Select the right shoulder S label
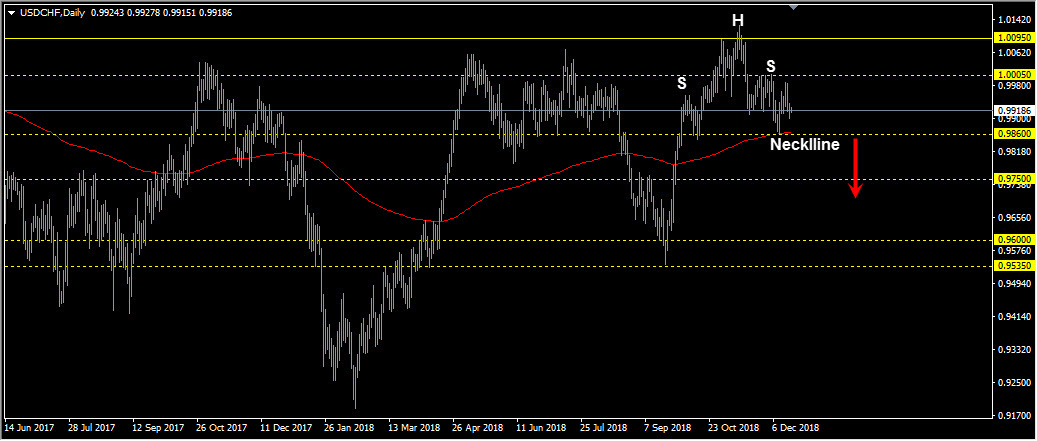 coord(770,66)
